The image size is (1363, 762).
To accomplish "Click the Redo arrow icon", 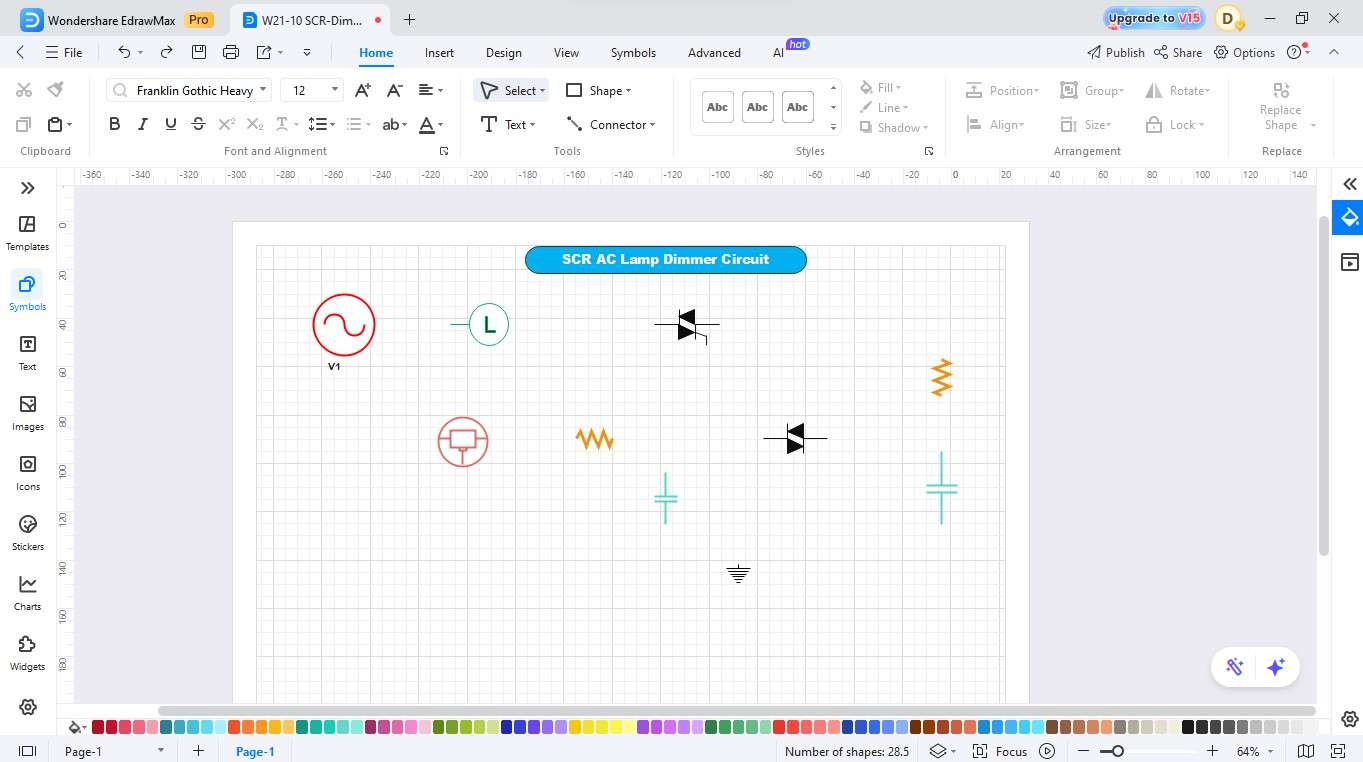I will click(x=166, y=52).
